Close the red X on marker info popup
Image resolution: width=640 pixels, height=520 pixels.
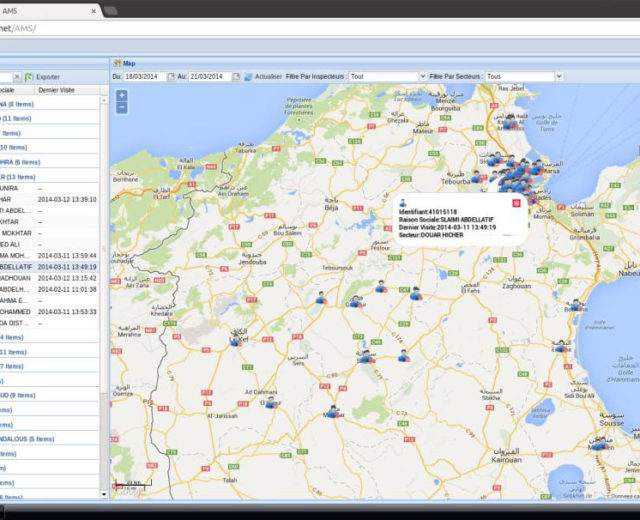coord(516,203)
